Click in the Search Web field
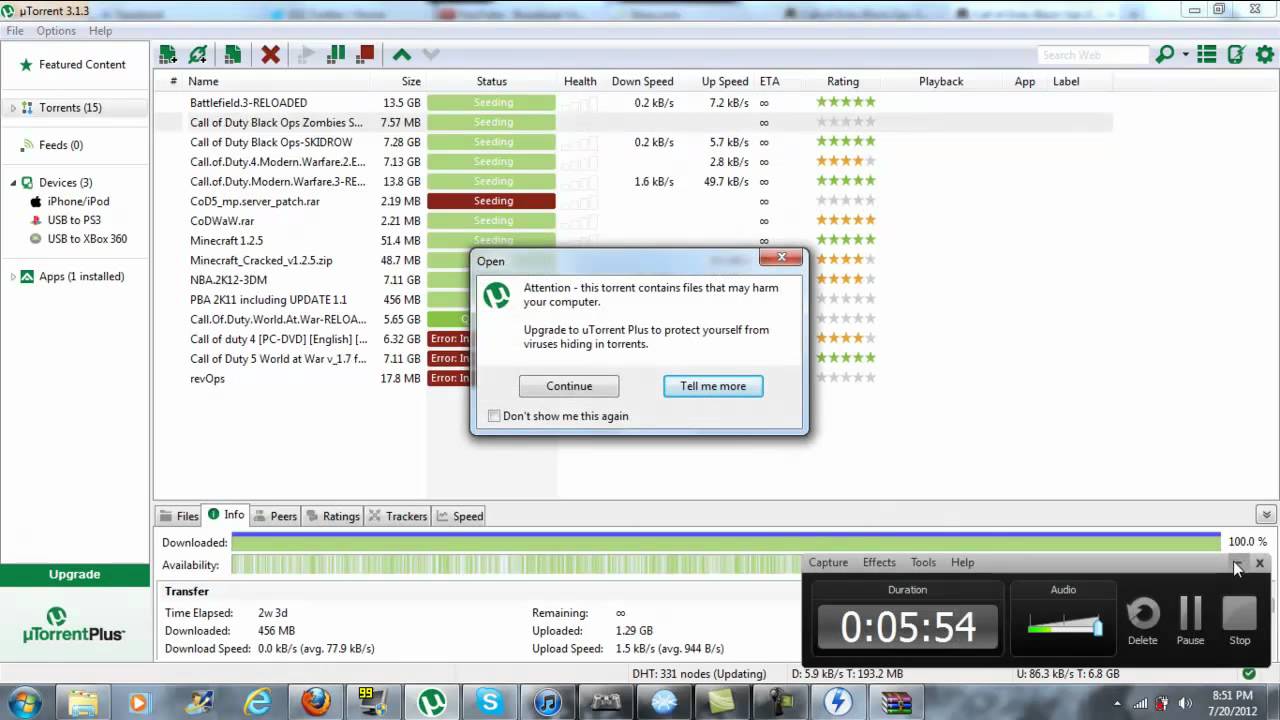 (1093, 55)
